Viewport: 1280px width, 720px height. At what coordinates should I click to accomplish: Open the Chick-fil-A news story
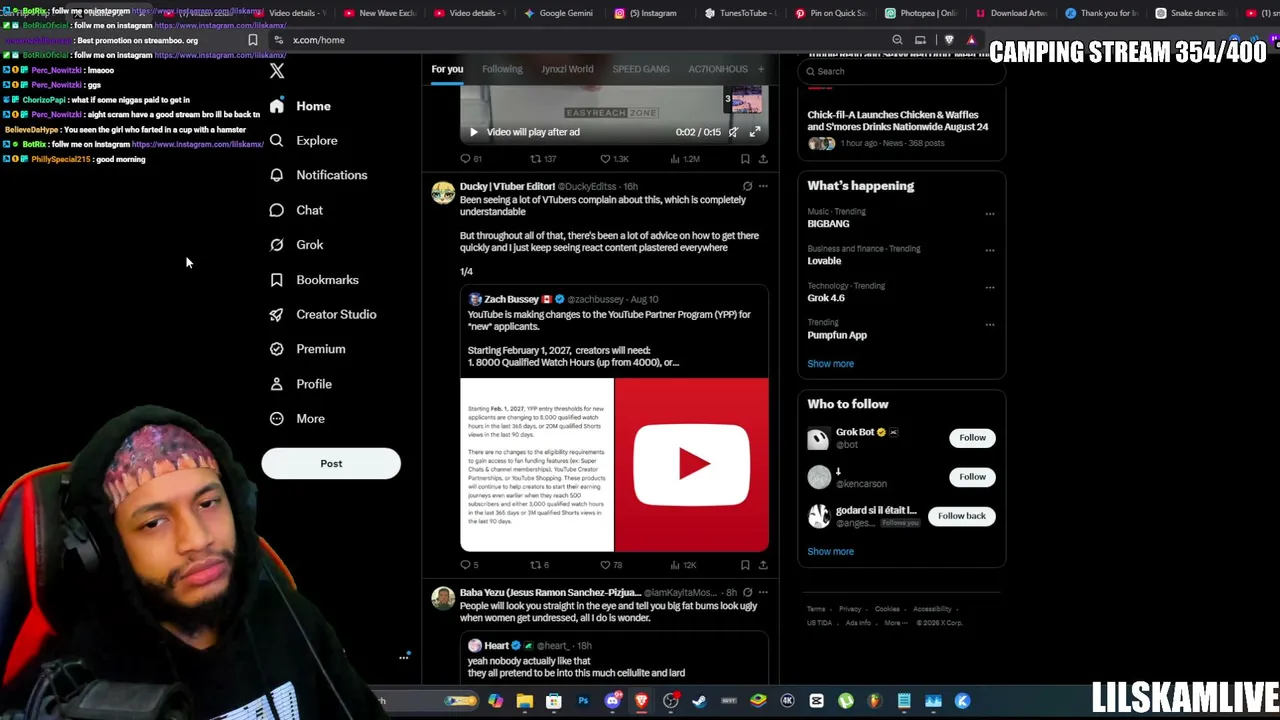coord(900,129)
